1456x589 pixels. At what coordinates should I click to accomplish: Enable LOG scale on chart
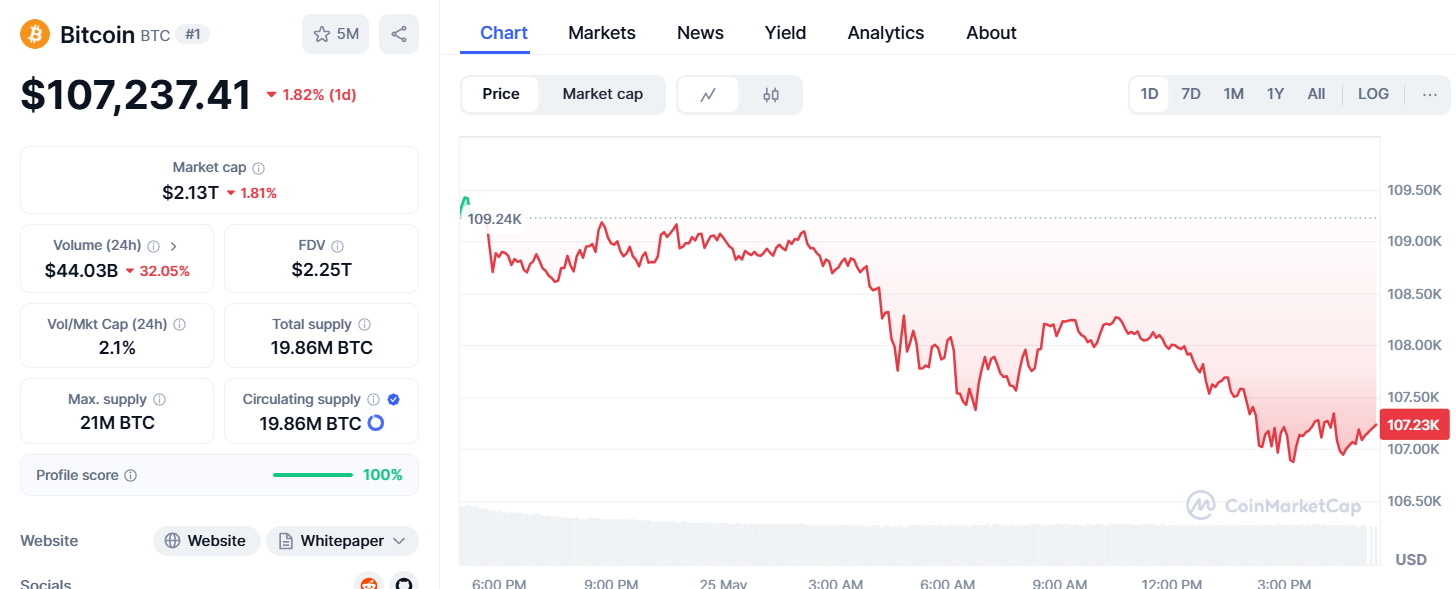pos(1373,94)
